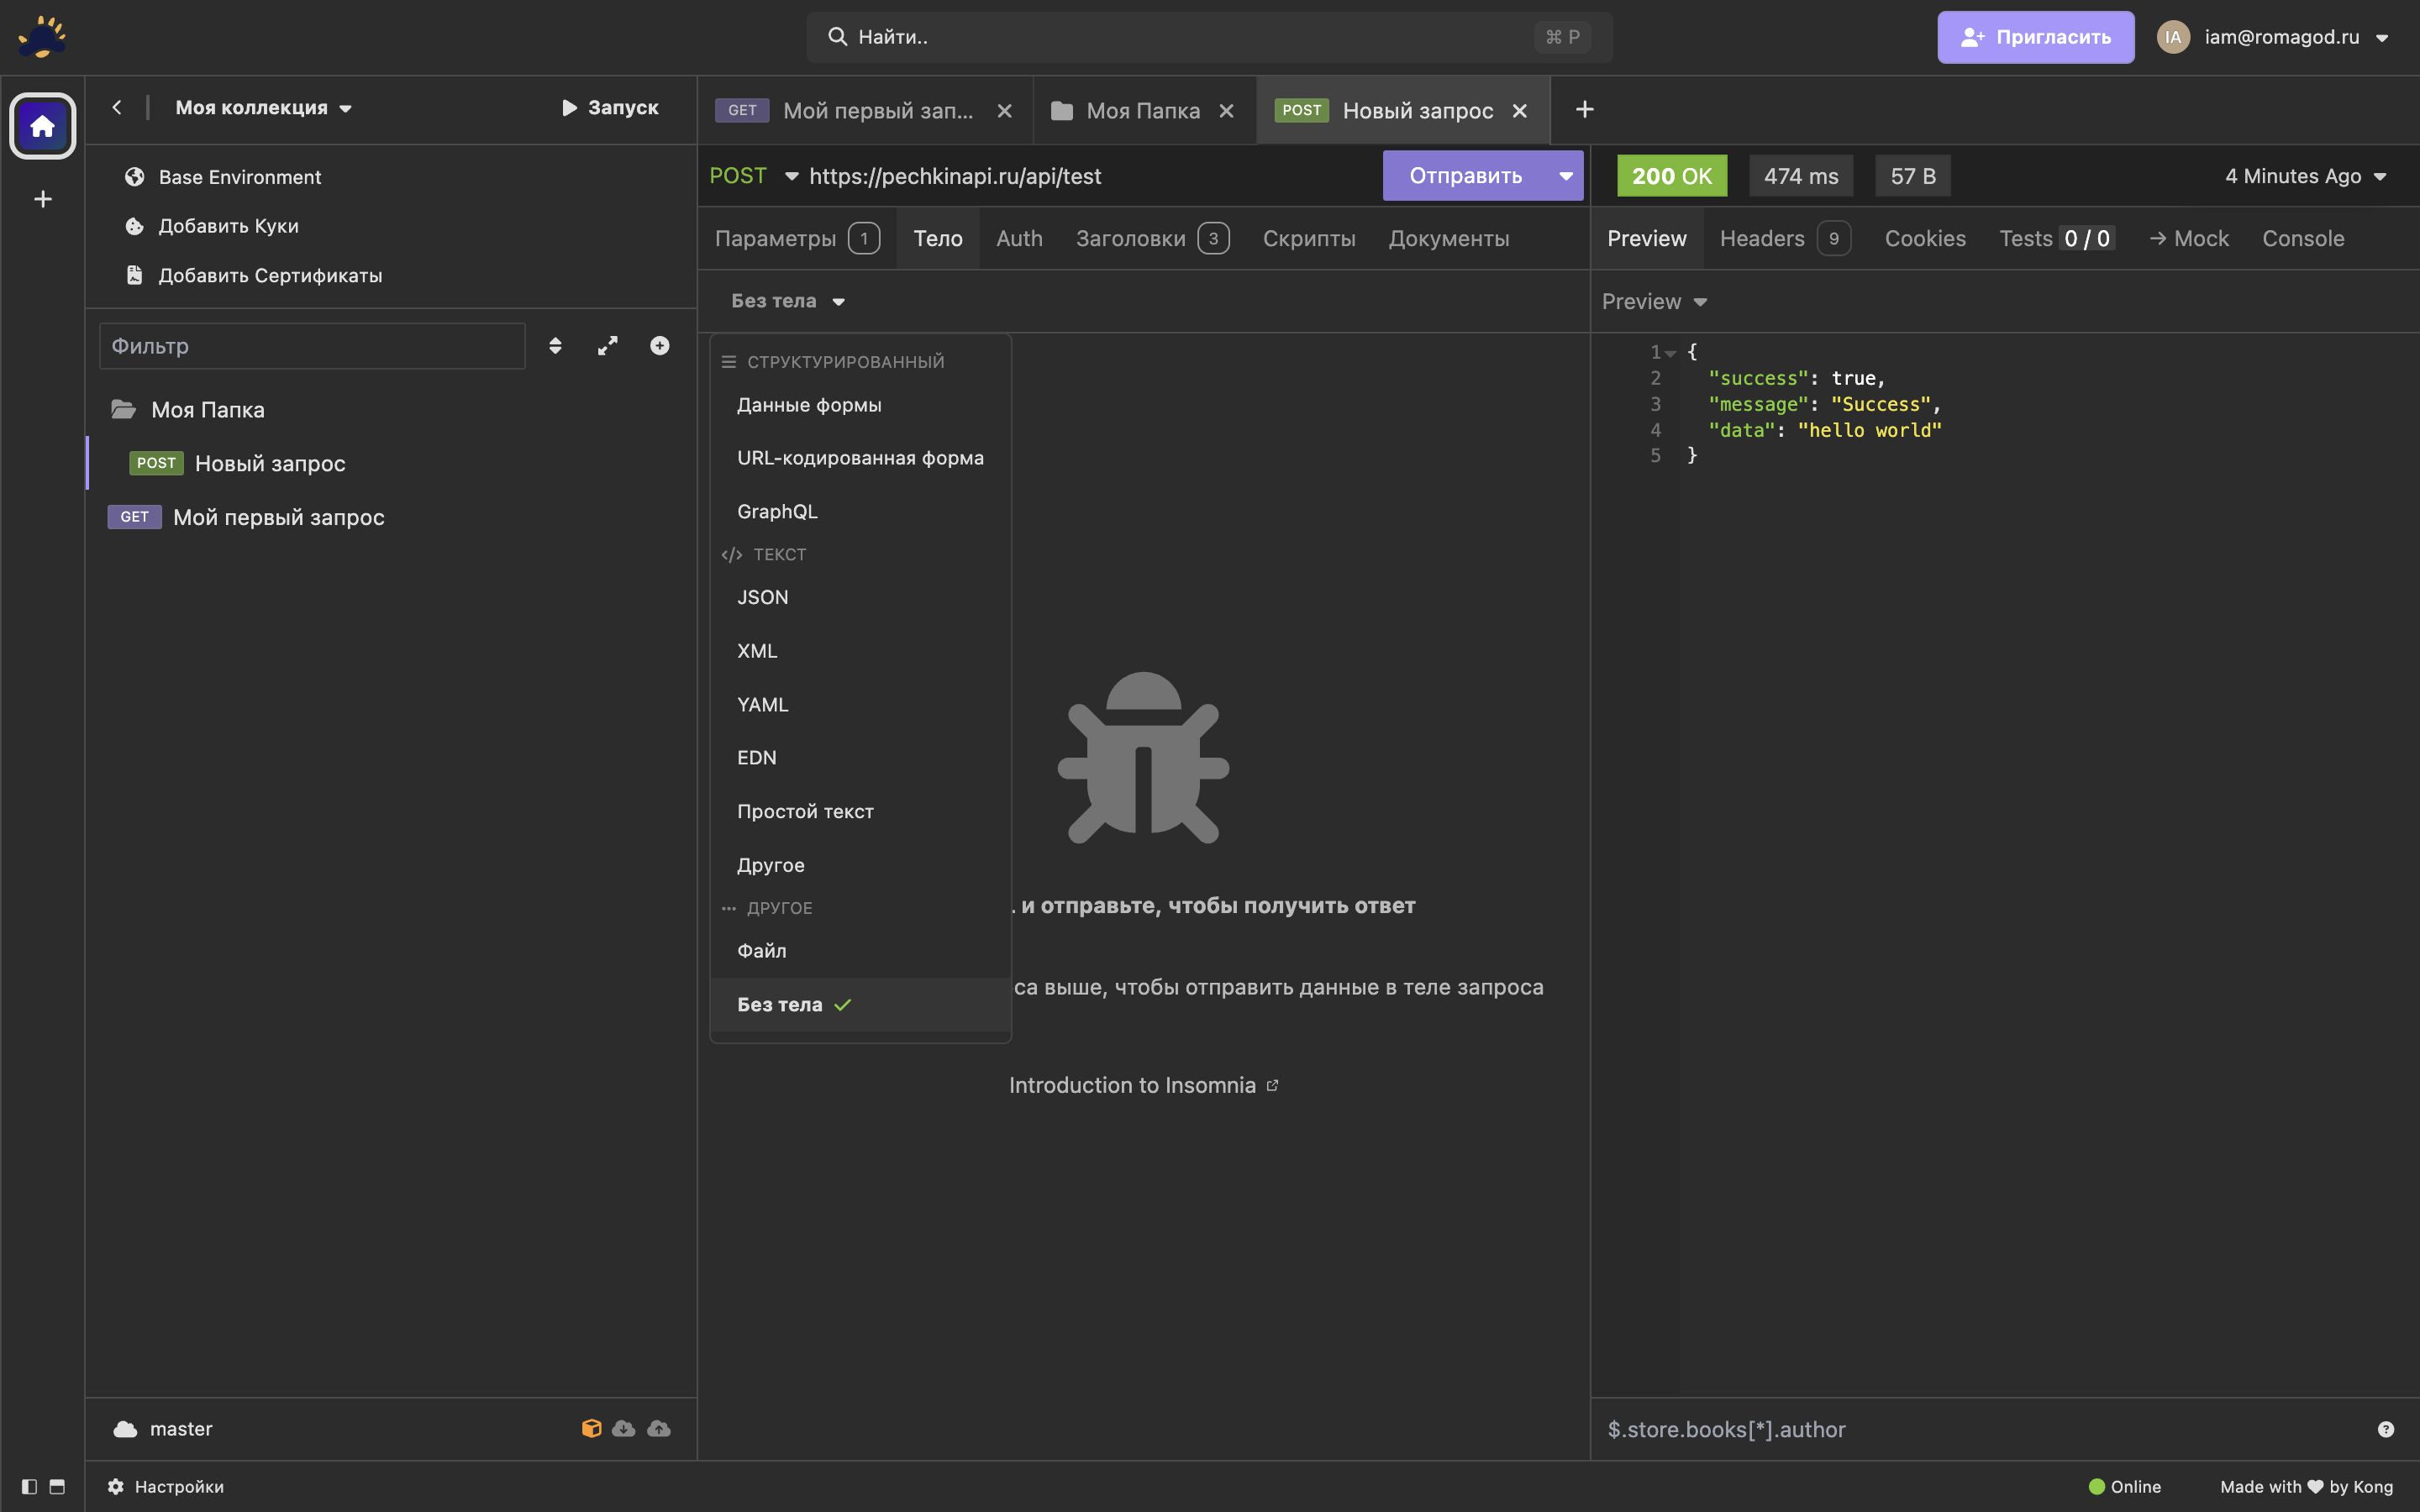Open 'Моя Папка' folder in the sidebar tree
This screenshot has height=1512, width=2420.
pyautogui.click(x=208, y=410)
